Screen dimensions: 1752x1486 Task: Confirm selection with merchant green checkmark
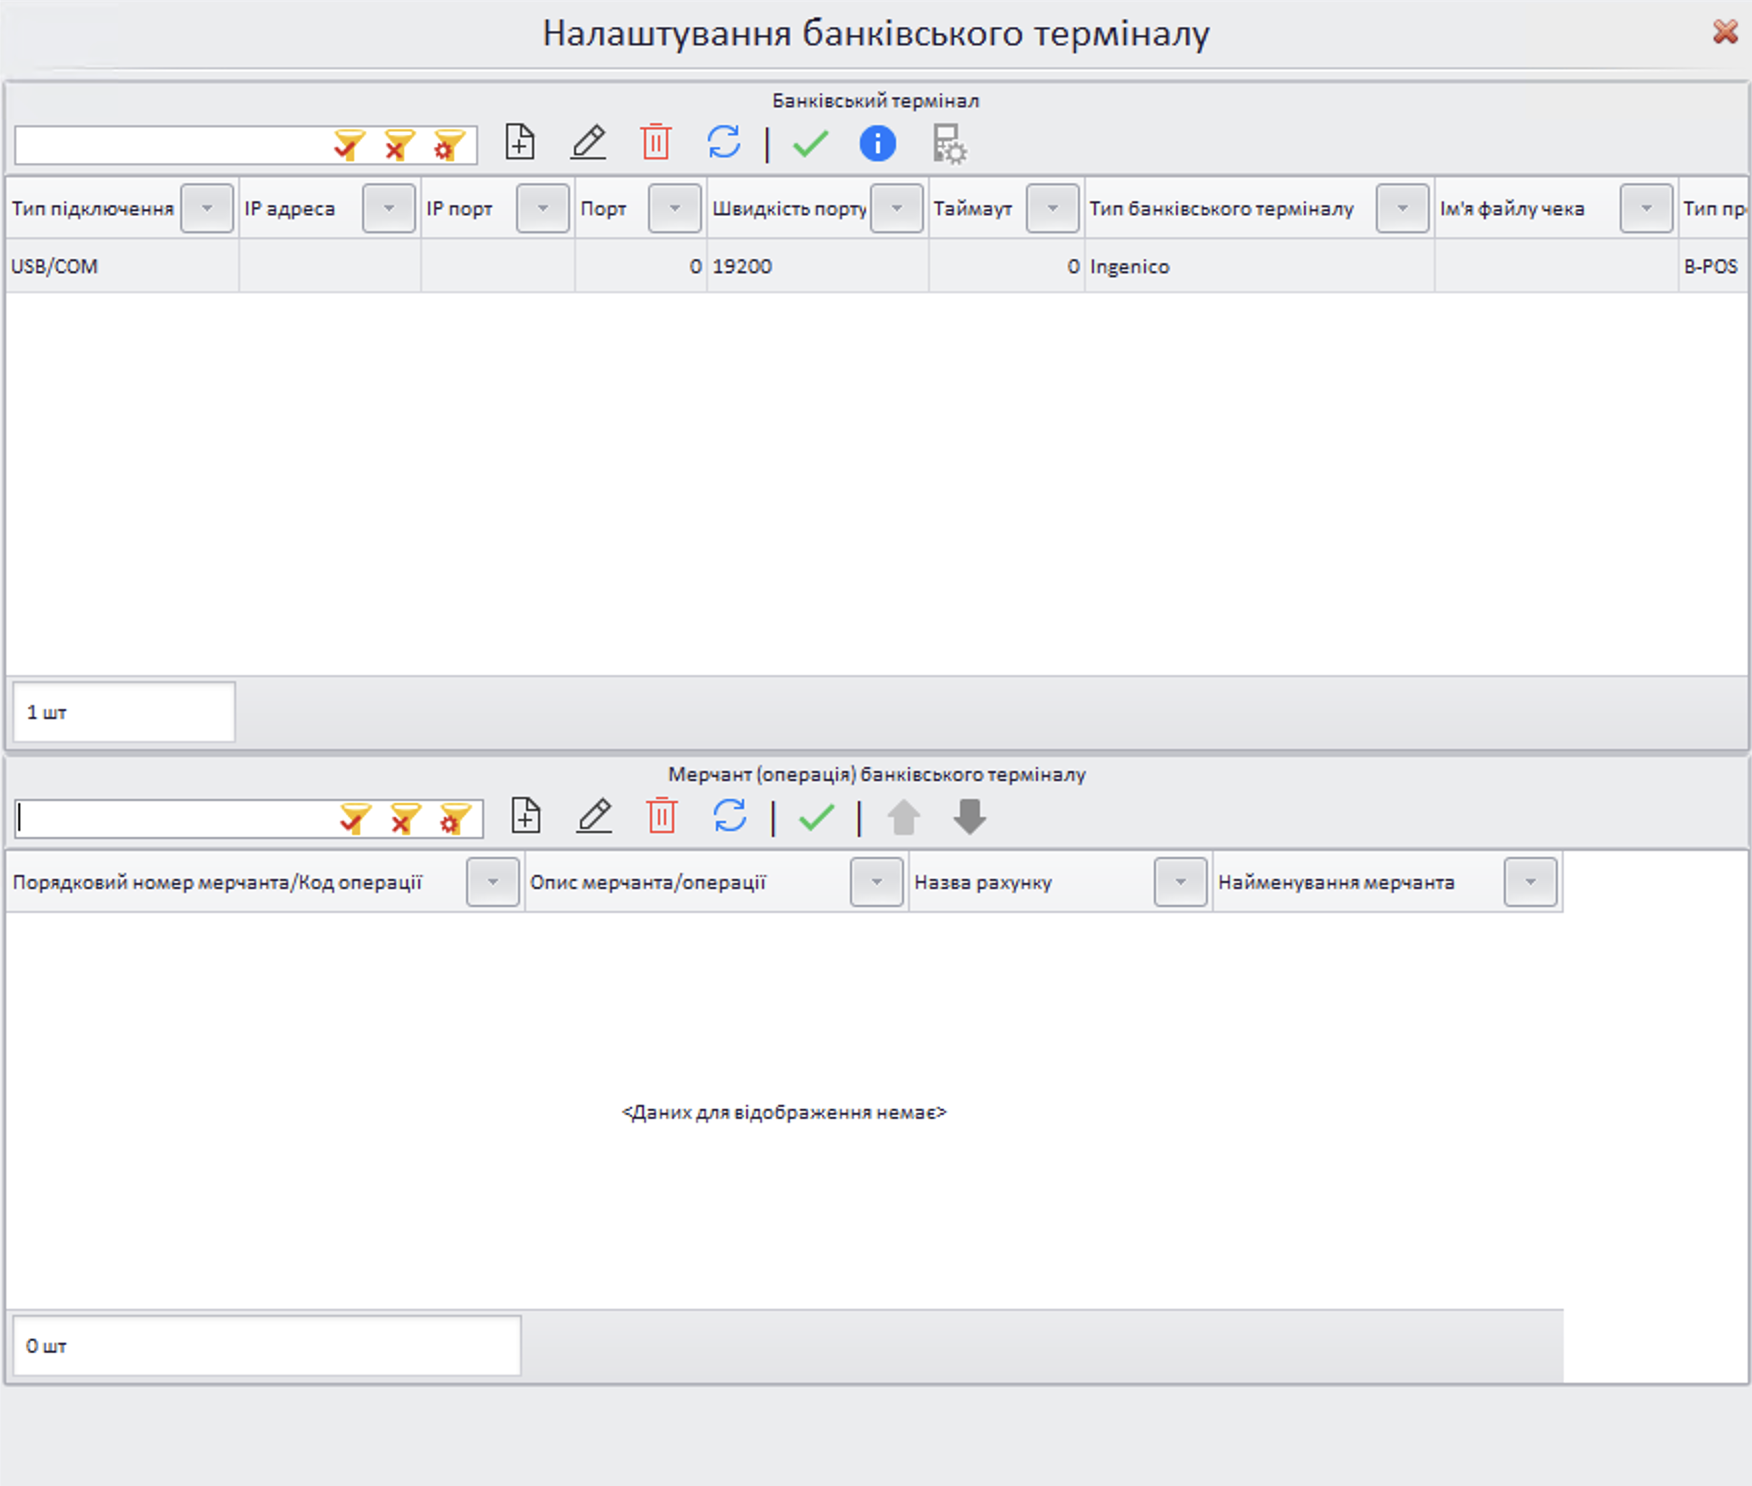(816, 817)
